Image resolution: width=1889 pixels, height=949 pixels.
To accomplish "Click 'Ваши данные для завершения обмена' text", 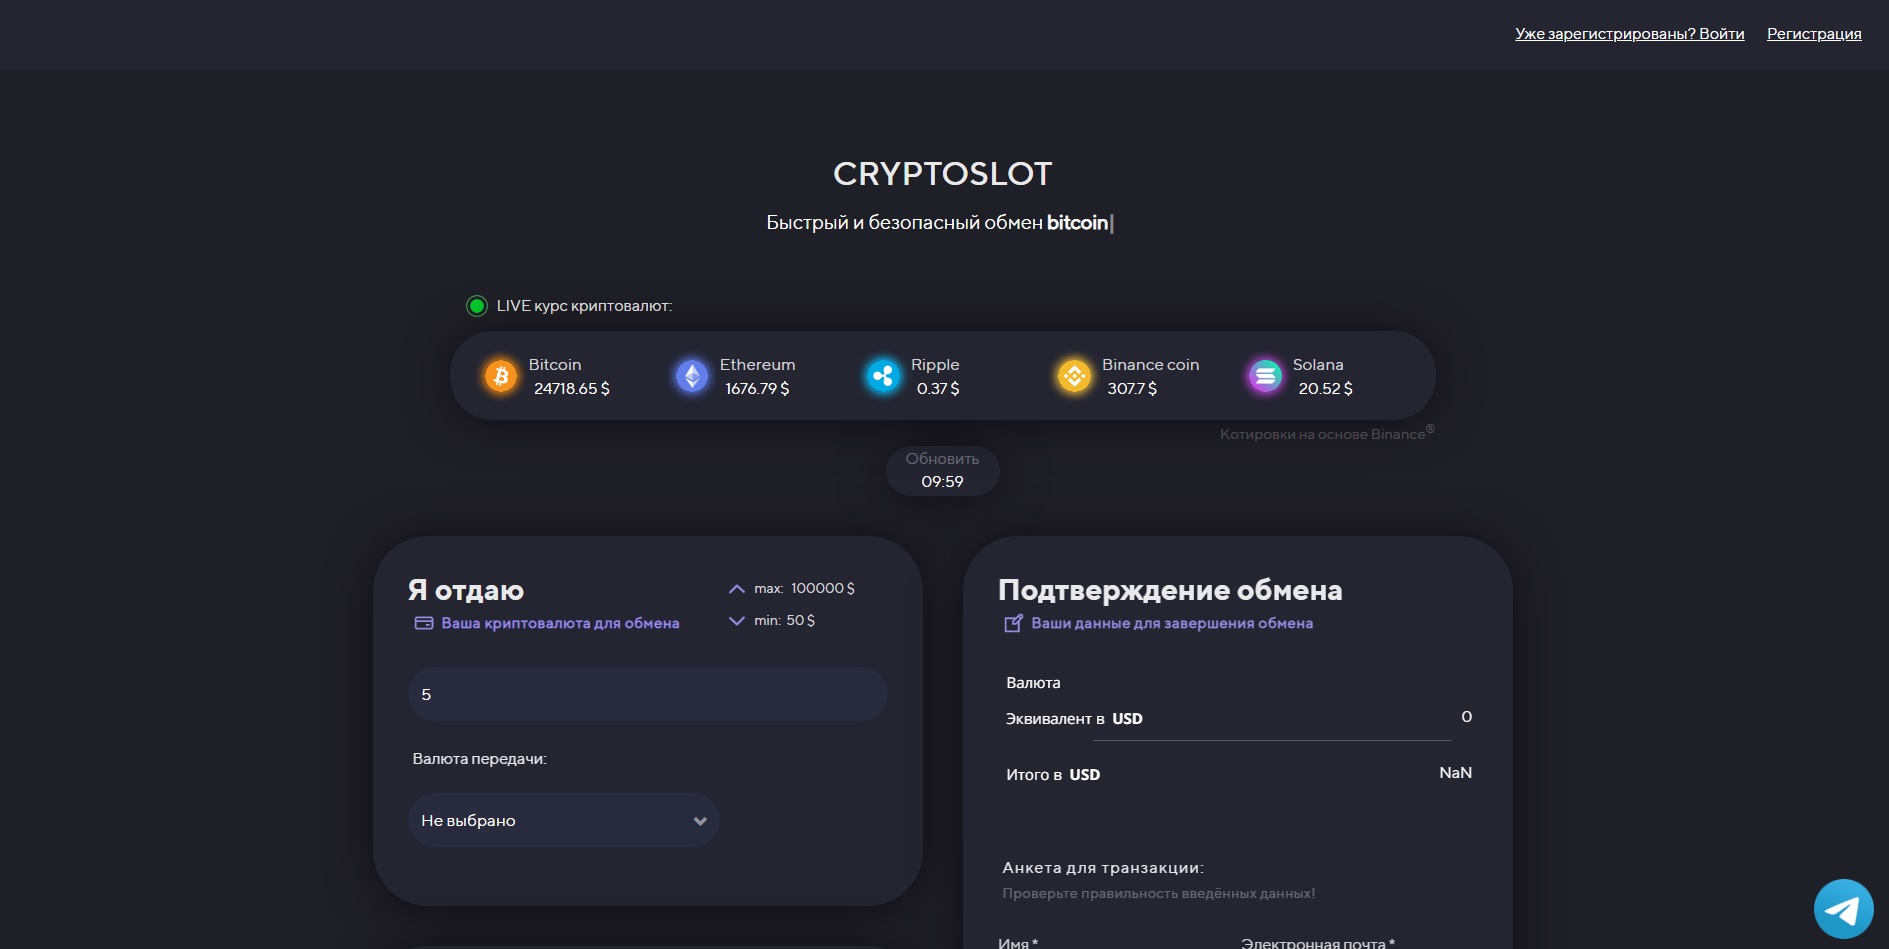I will (1172, 623).
